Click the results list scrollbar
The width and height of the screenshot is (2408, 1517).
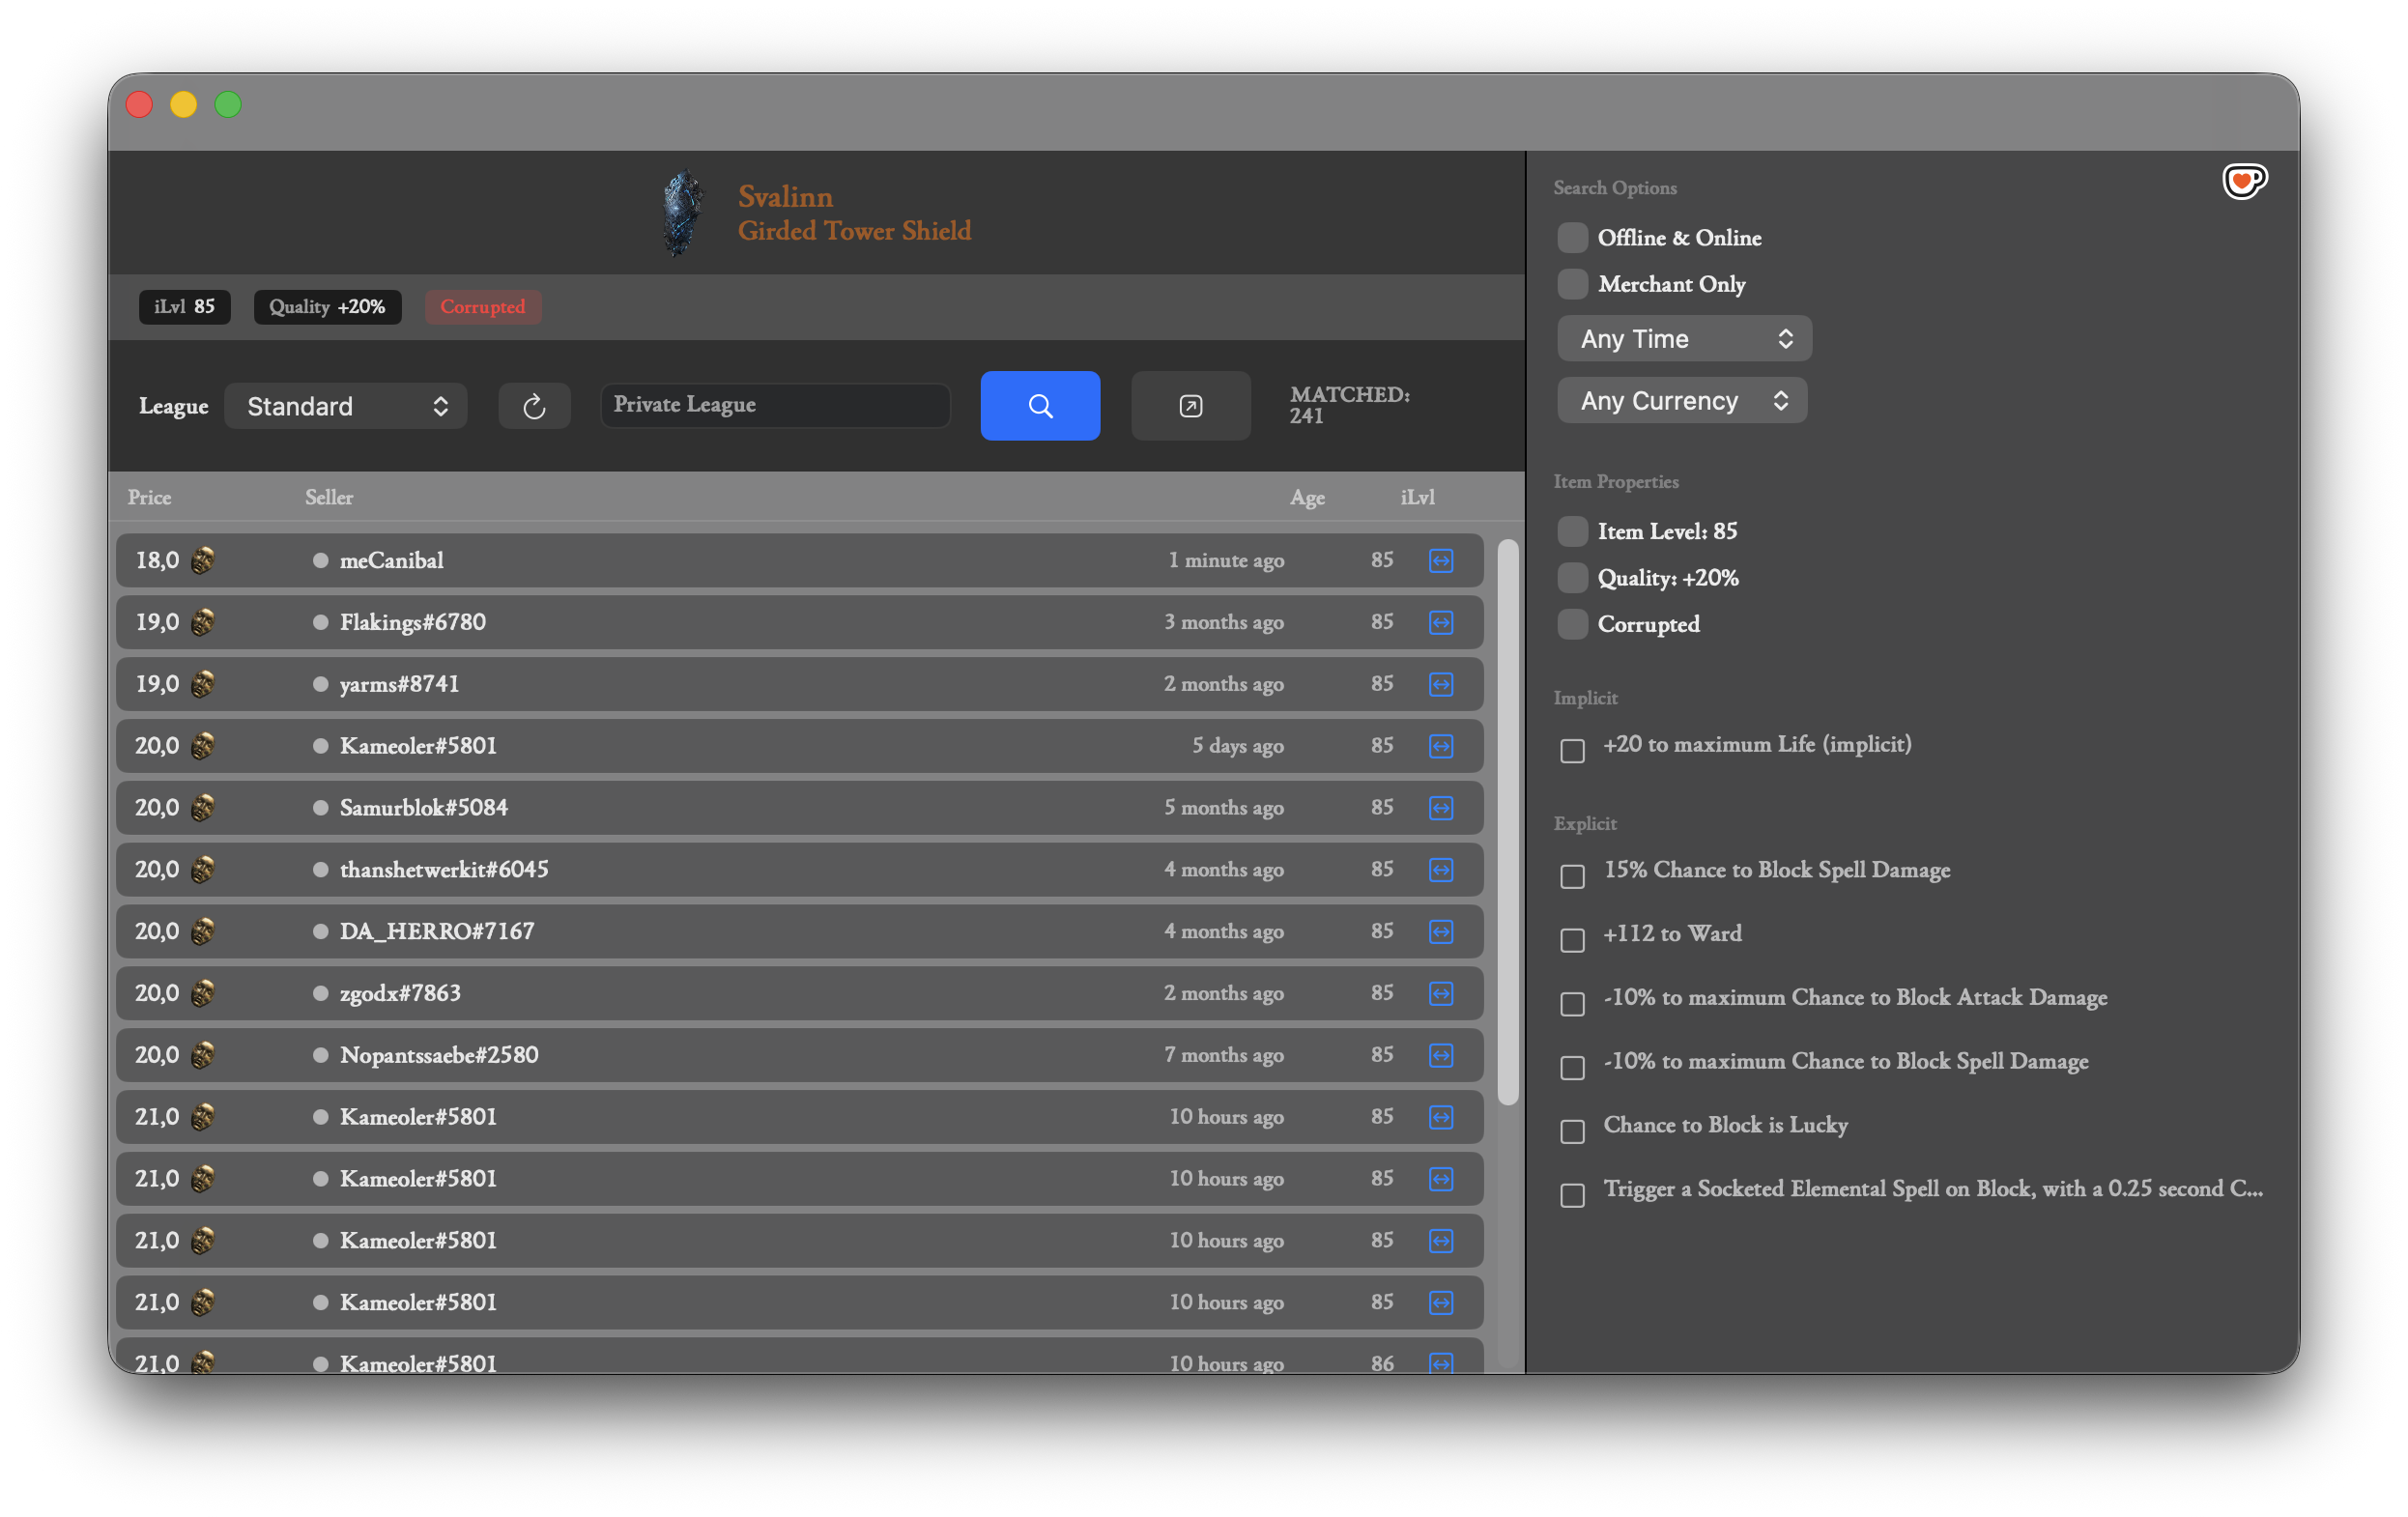click(x=1508, y=822)
